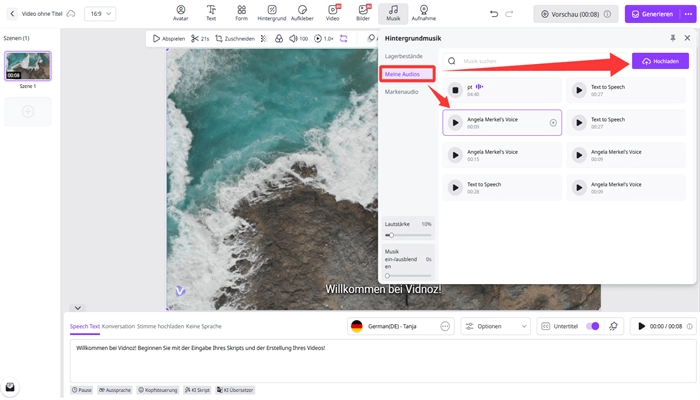Click the 1.0x playback speed icon
The height and width of the screenshot is (400, 700).
click(318, 38)
